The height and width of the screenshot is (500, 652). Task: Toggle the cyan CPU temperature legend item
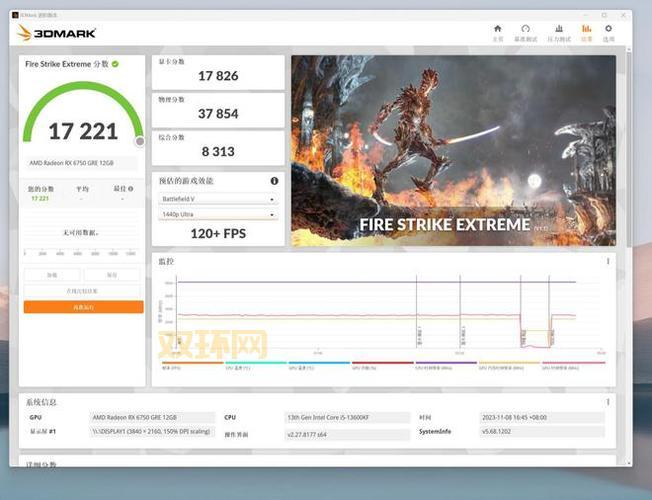coord(256,366)
